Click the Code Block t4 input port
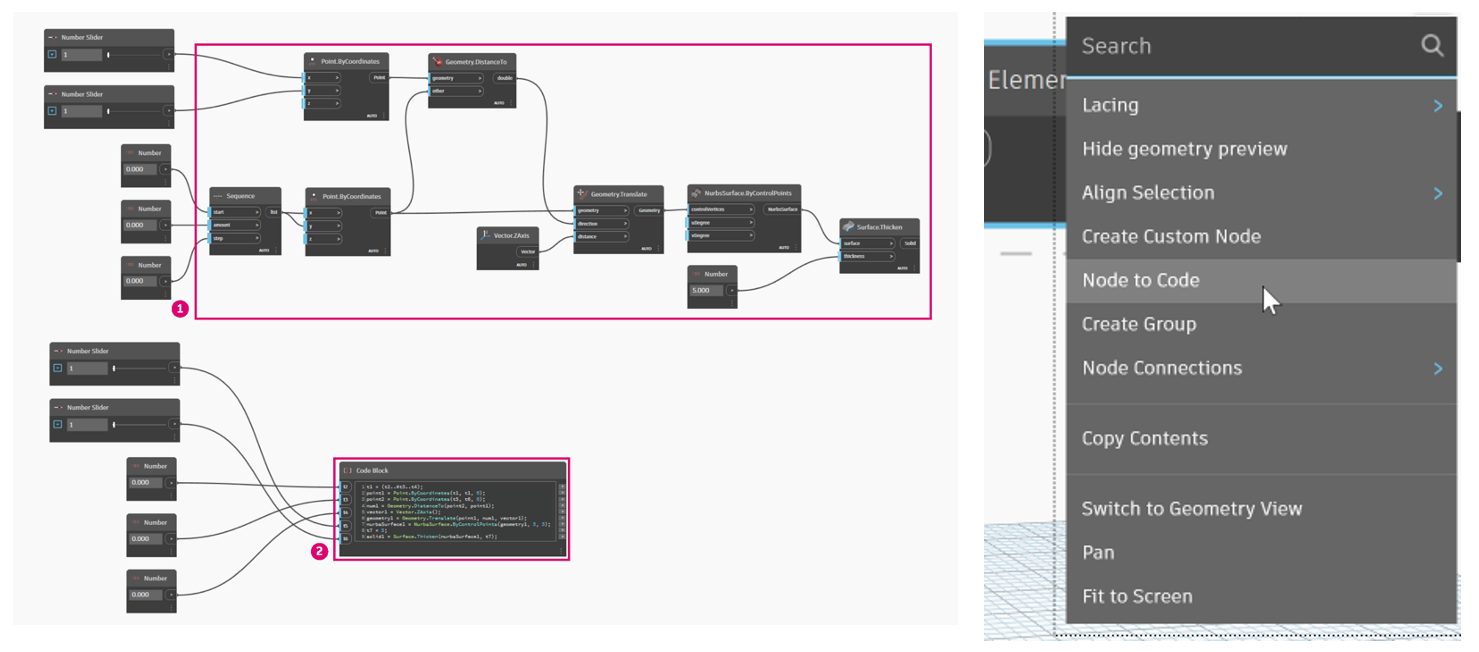The image size is (1479, 652). pyautogui.click(x=345, y=512)
